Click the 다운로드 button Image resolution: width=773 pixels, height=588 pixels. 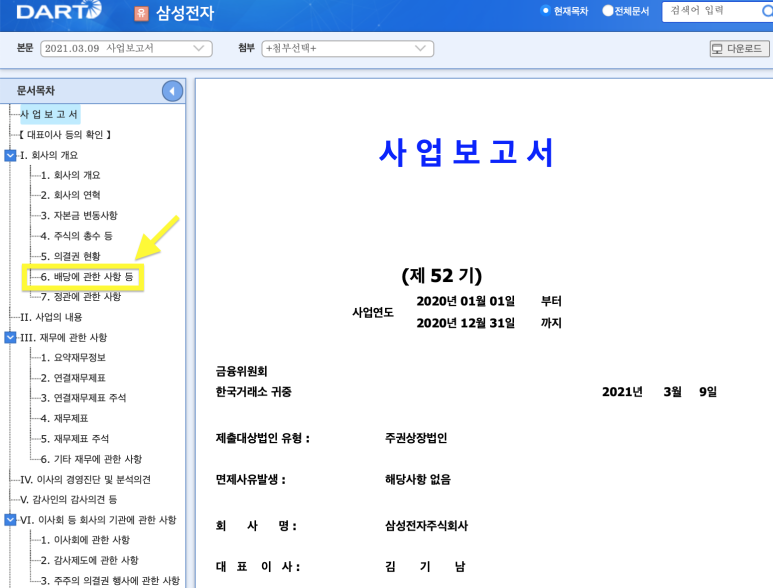click(739, 48)
